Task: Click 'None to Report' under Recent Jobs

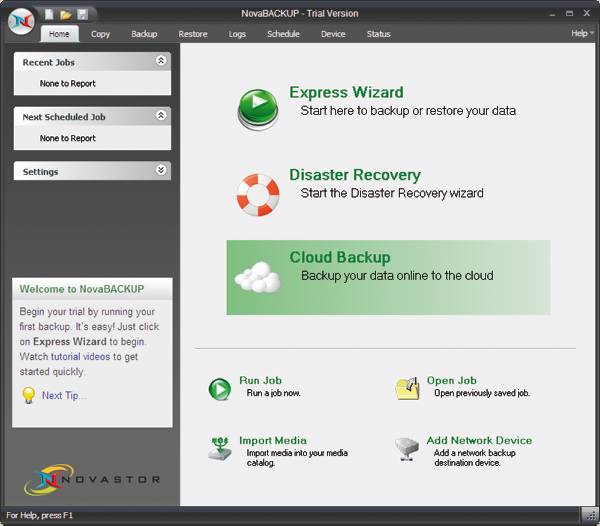Action: (68, 83)
